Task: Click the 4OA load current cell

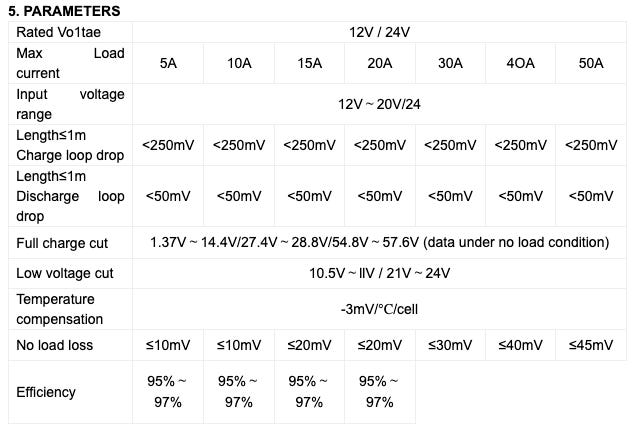Action: click(520, 62)
